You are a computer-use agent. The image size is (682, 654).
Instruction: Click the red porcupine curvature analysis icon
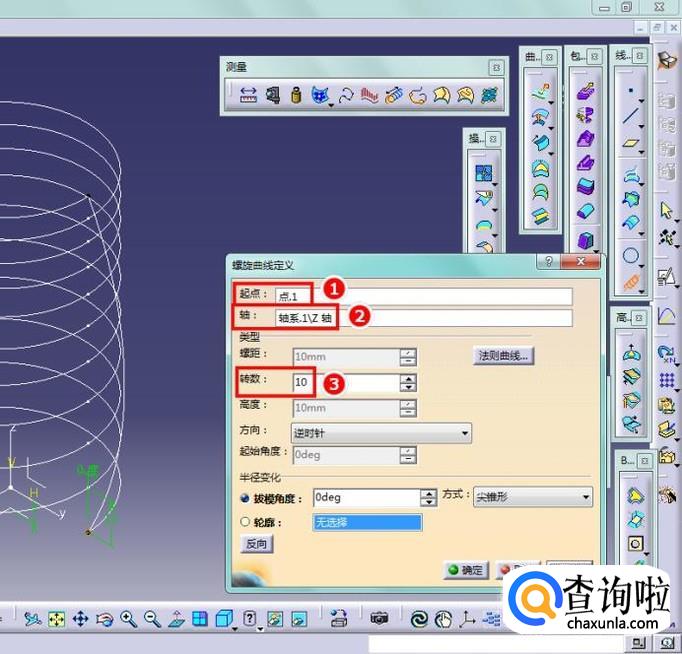(370, 95)
